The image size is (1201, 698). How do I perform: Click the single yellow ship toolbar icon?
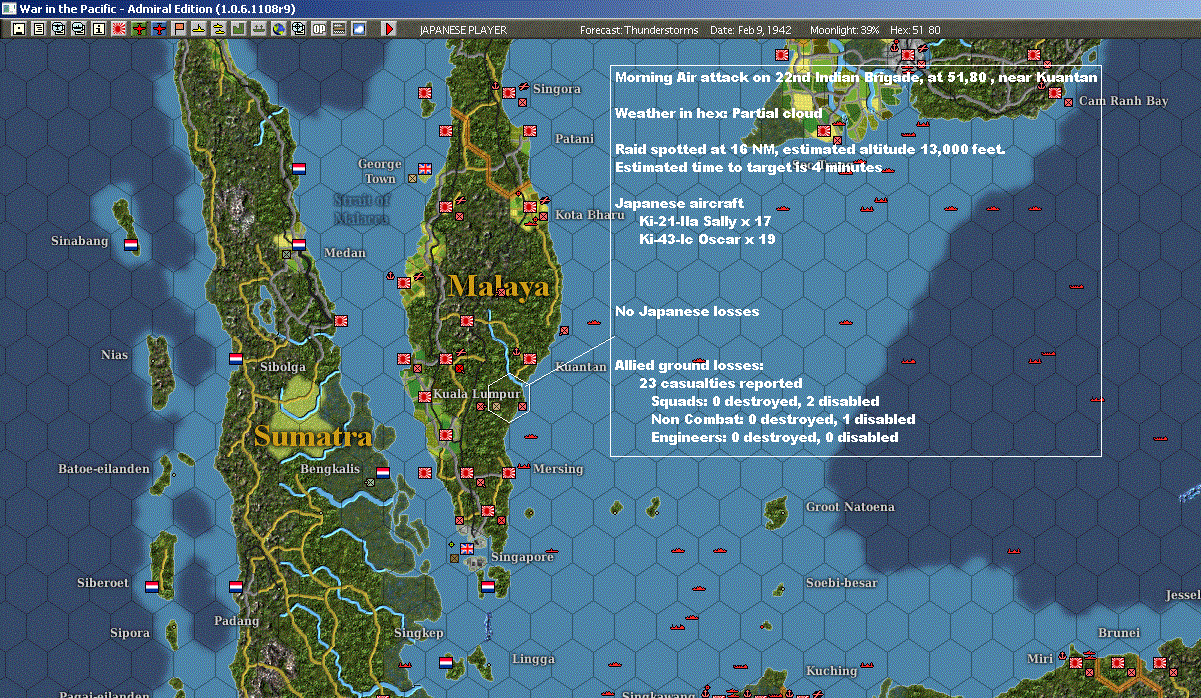click(199, 29)
